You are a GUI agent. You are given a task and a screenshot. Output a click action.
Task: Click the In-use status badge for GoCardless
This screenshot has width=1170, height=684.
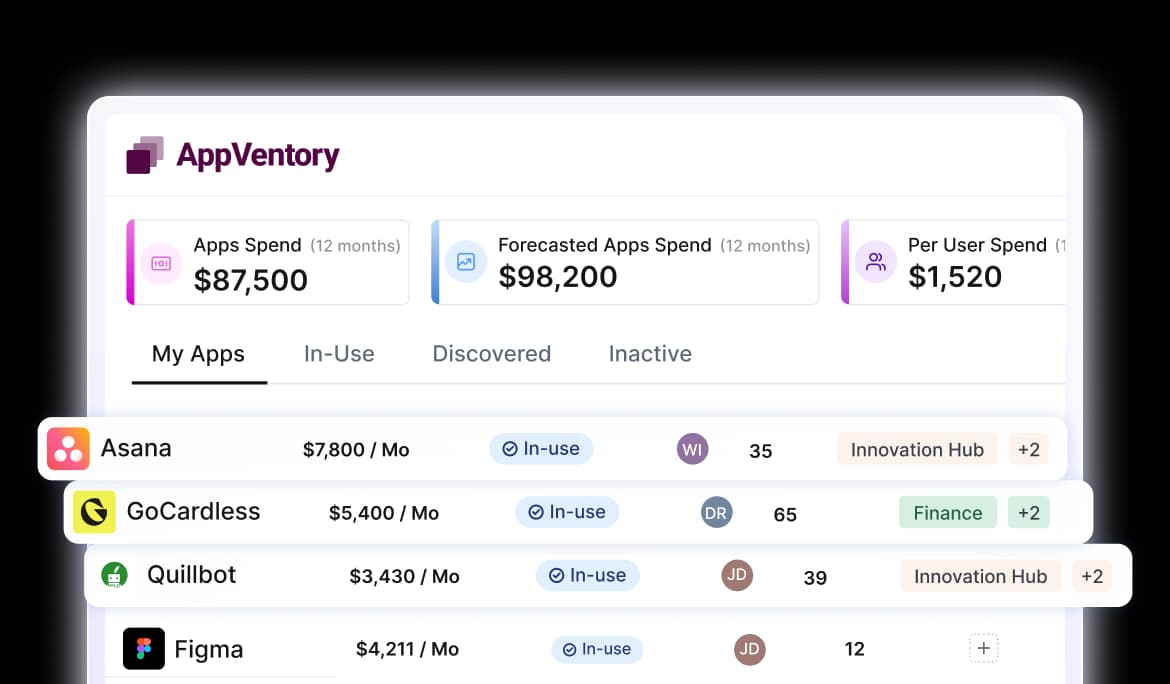pyautogui.click(x=567, y=512)
